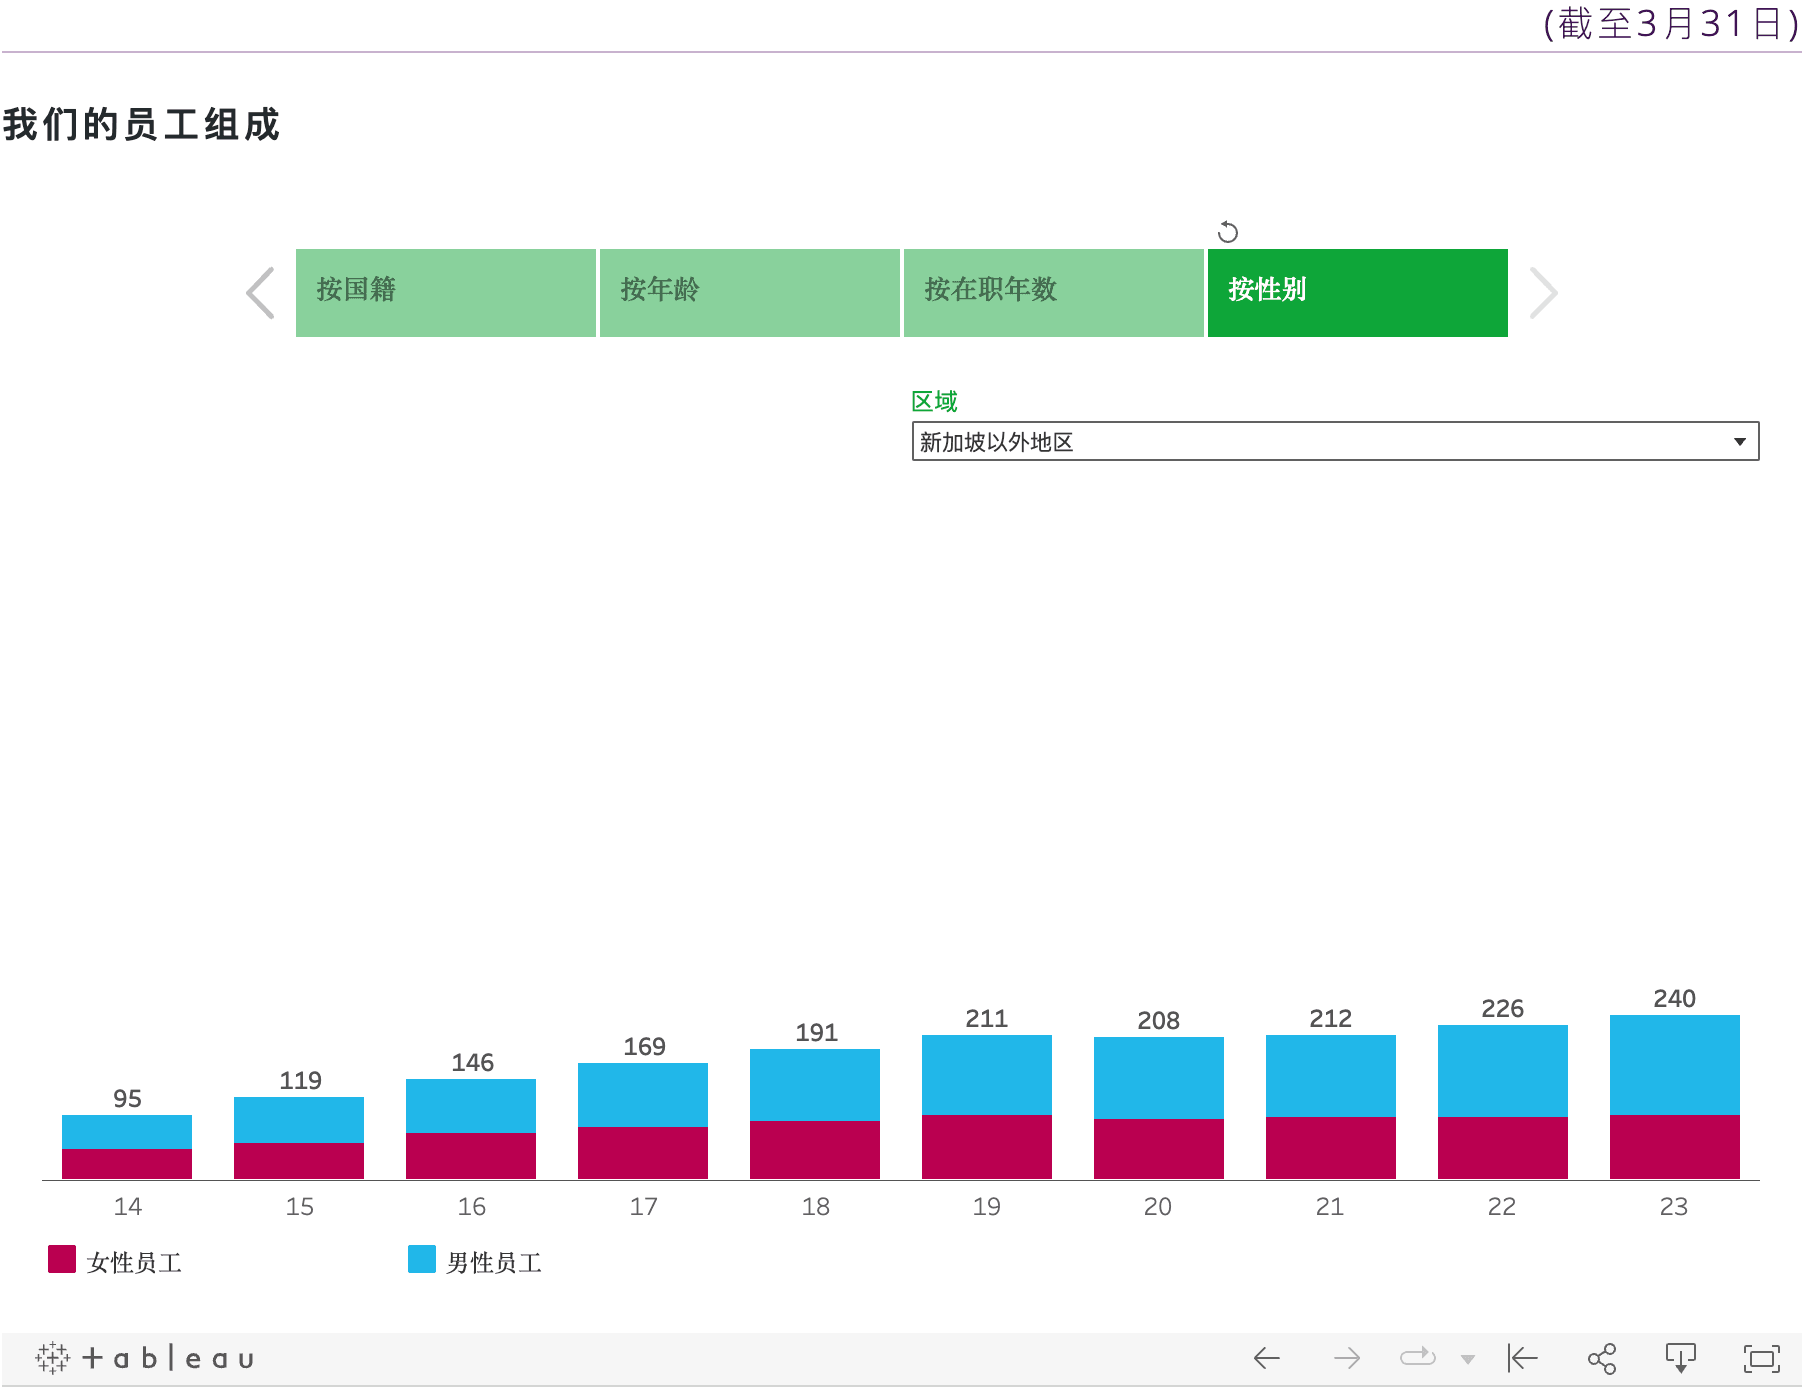Viewport: 1804px width, 1392px height.
Task: Click the total label 119
Action: coord(300,1080)
